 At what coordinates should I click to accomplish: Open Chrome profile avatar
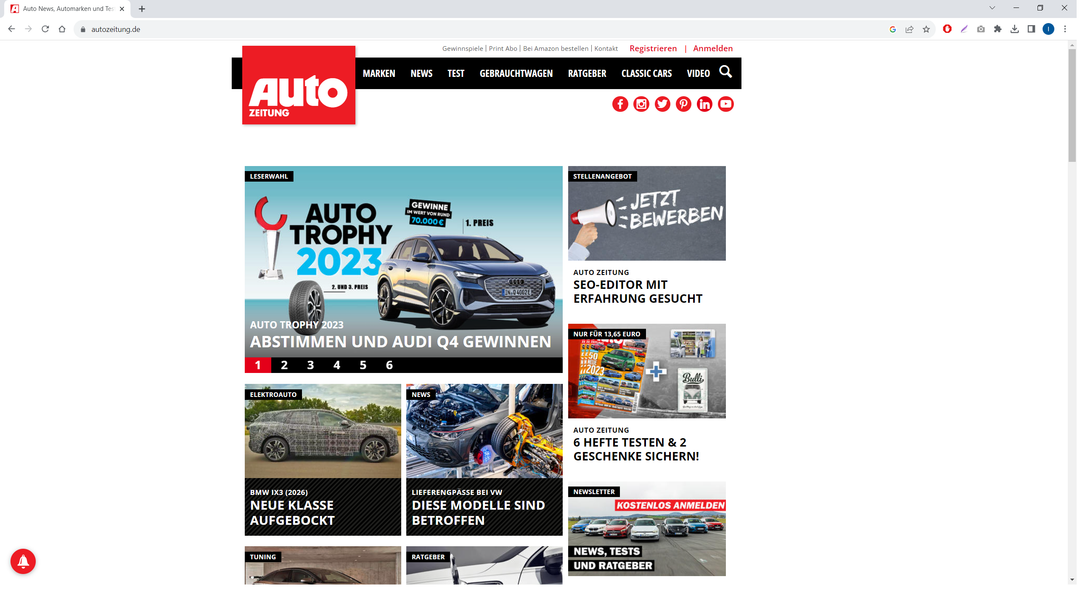coord(1050,29)
